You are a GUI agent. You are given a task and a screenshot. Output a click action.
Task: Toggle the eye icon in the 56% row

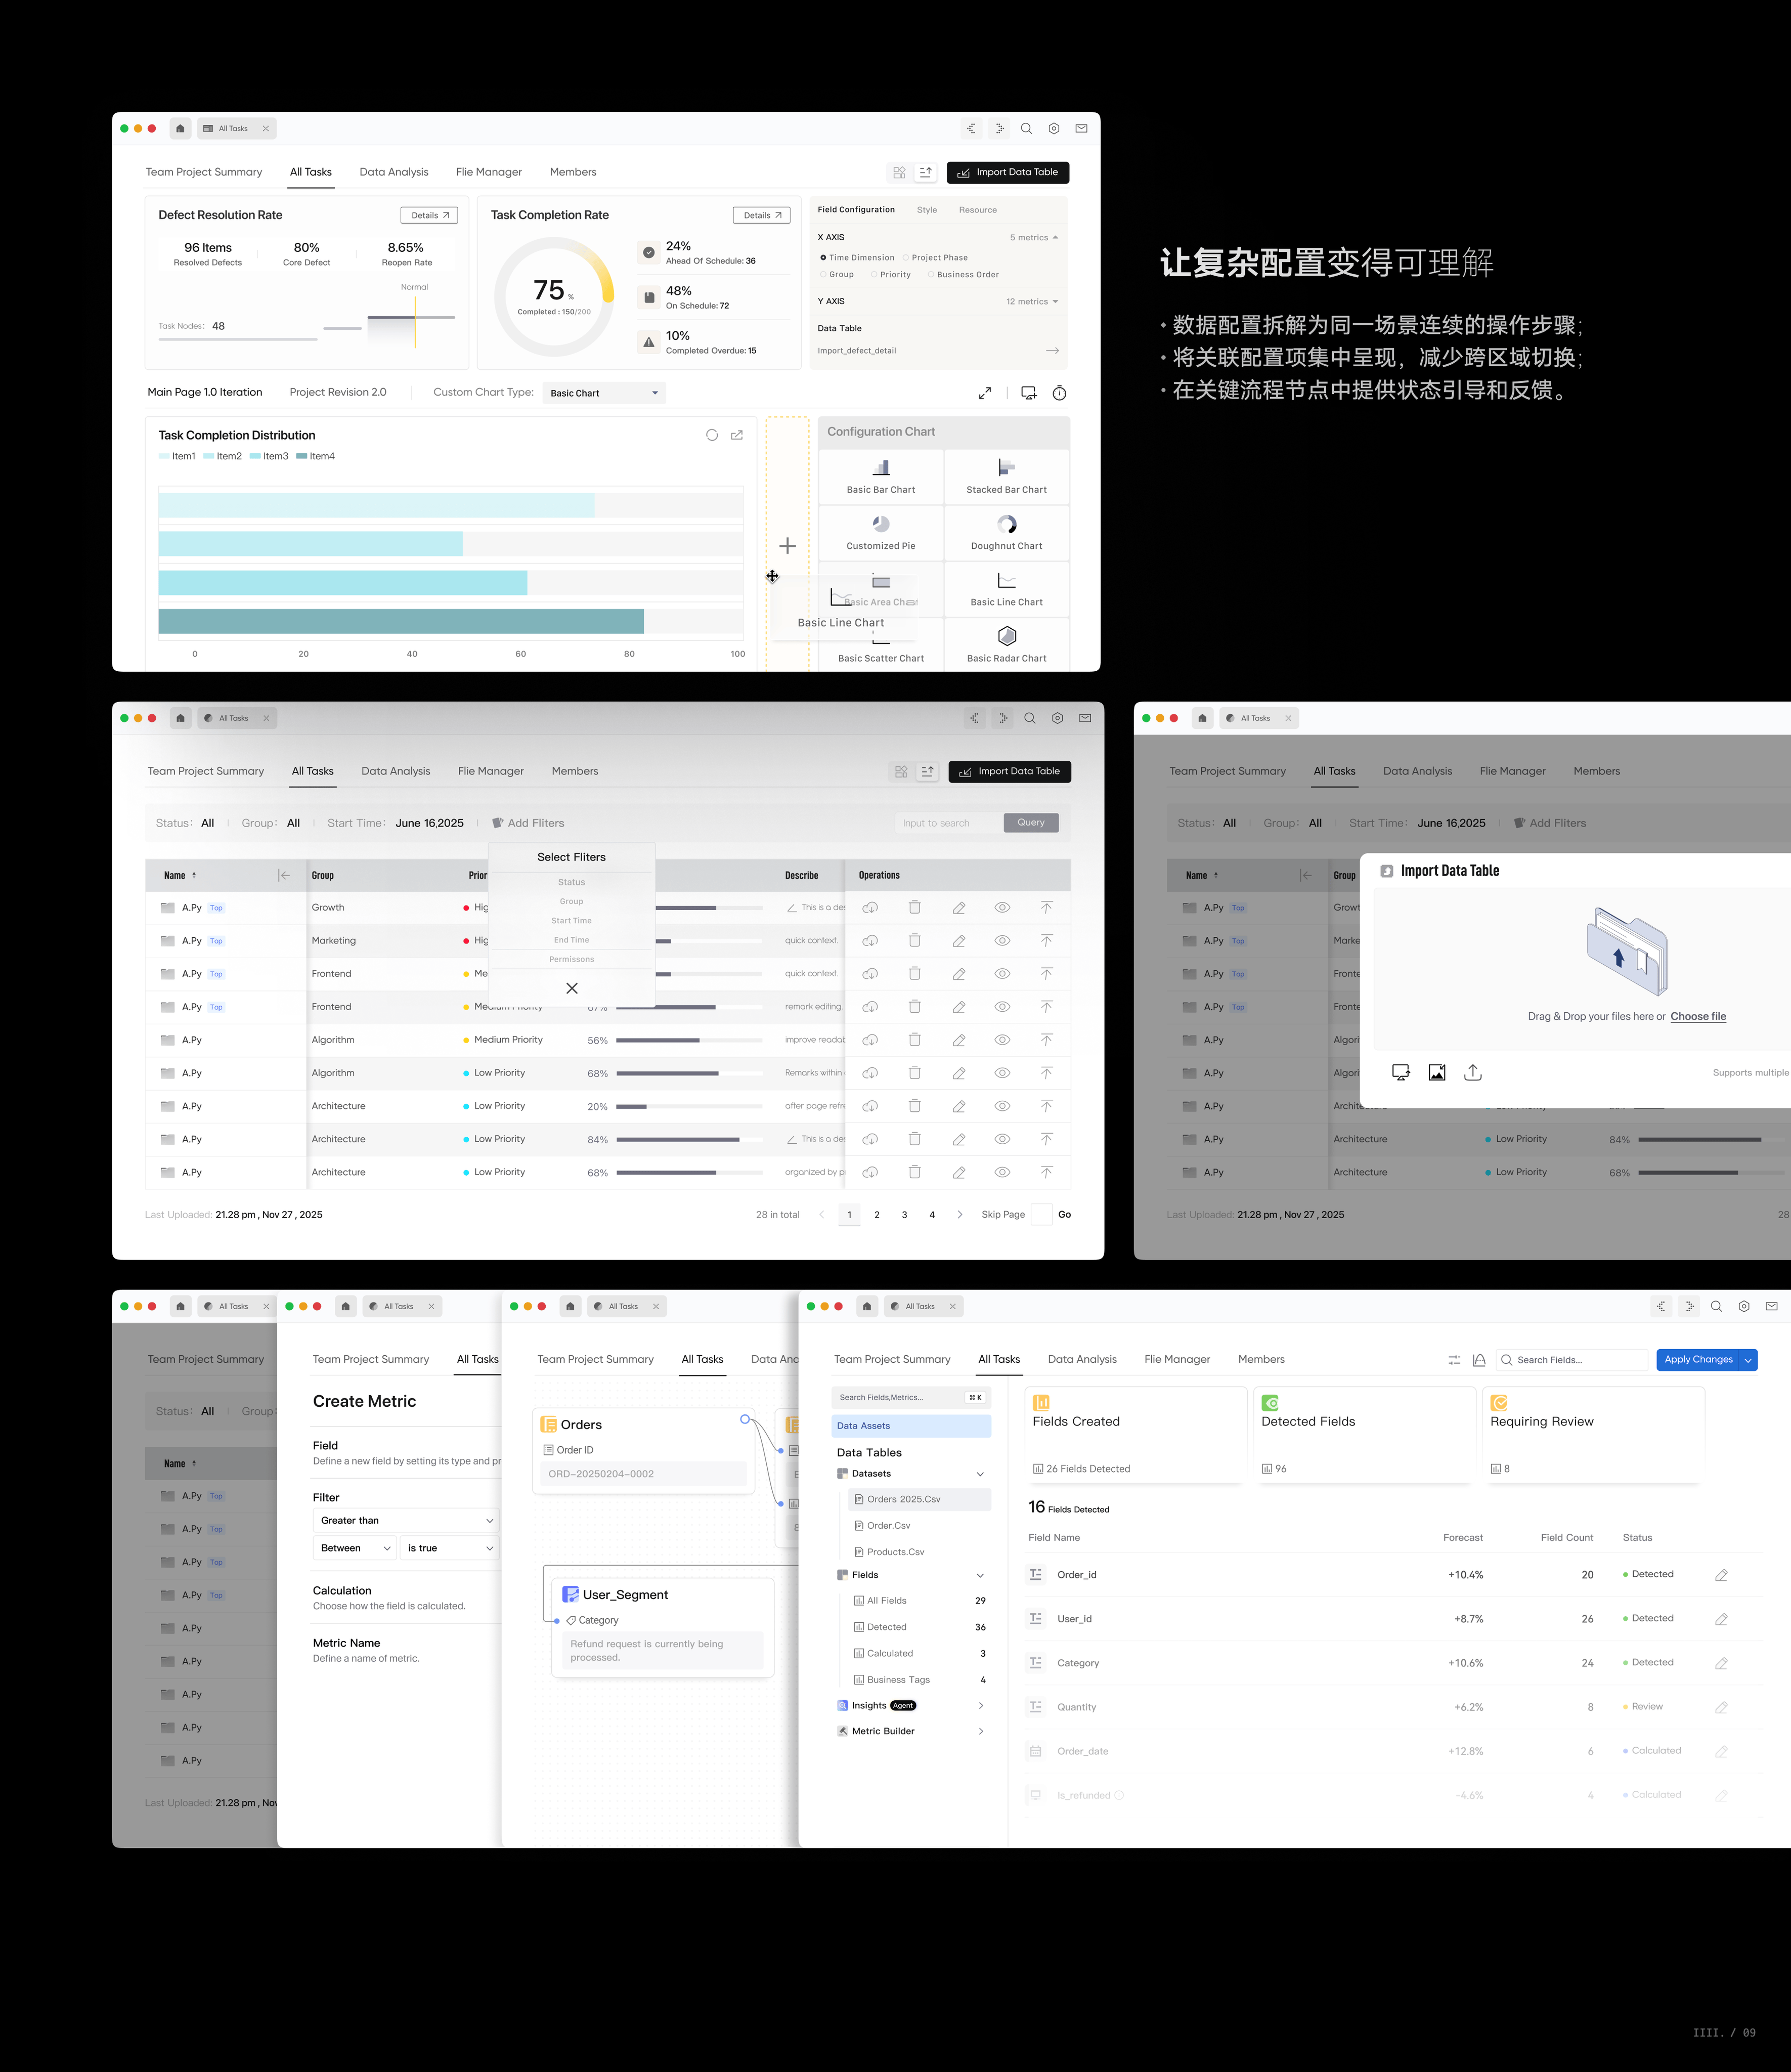coord(1002,1040)
